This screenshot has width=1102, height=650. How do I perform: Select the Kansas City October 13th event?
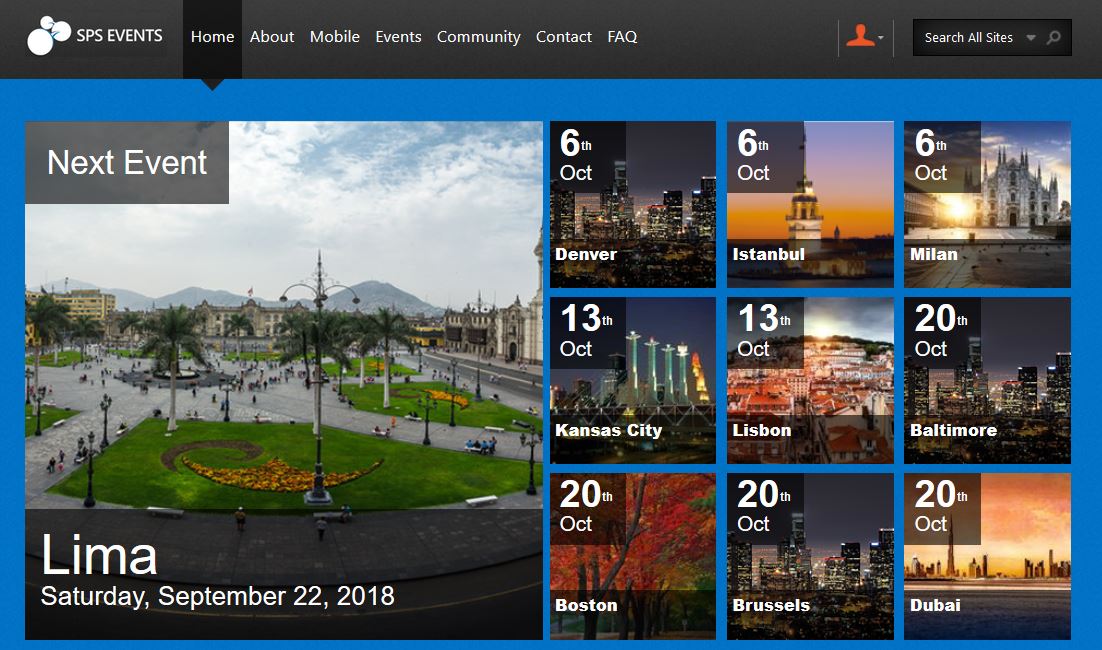(x=632, y=380)
